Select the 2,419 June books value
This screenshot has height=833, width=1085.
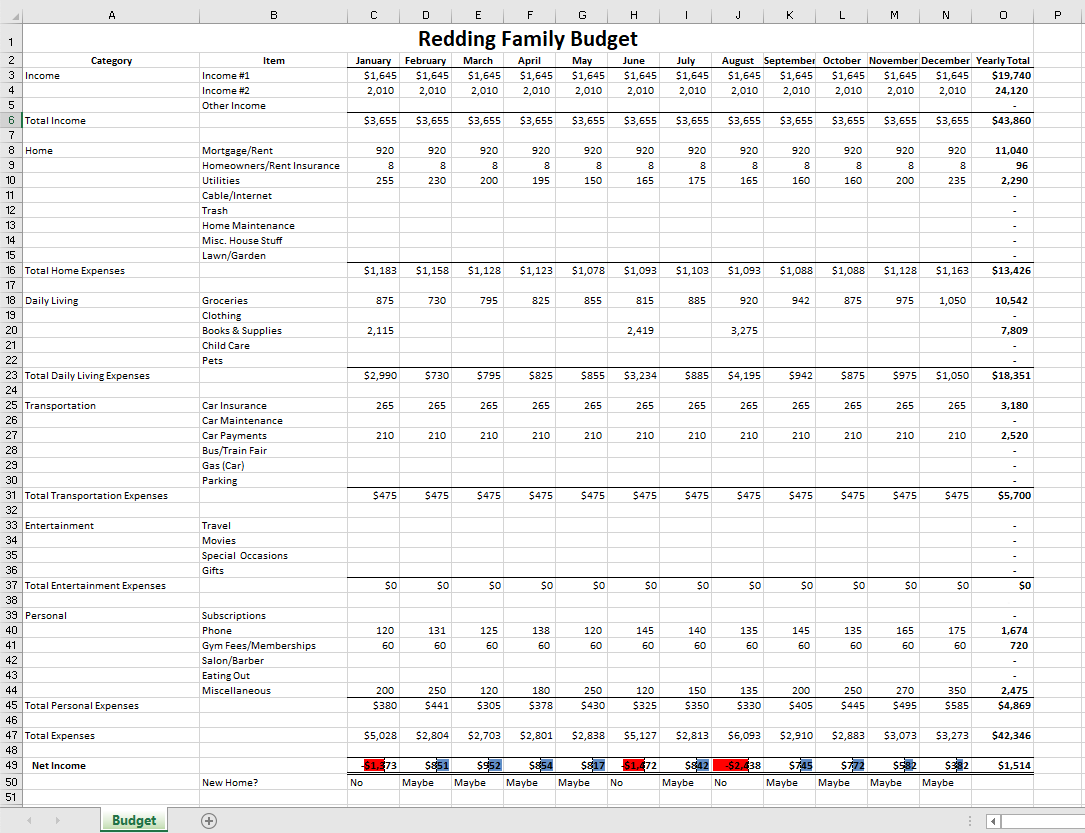(633, 331)
